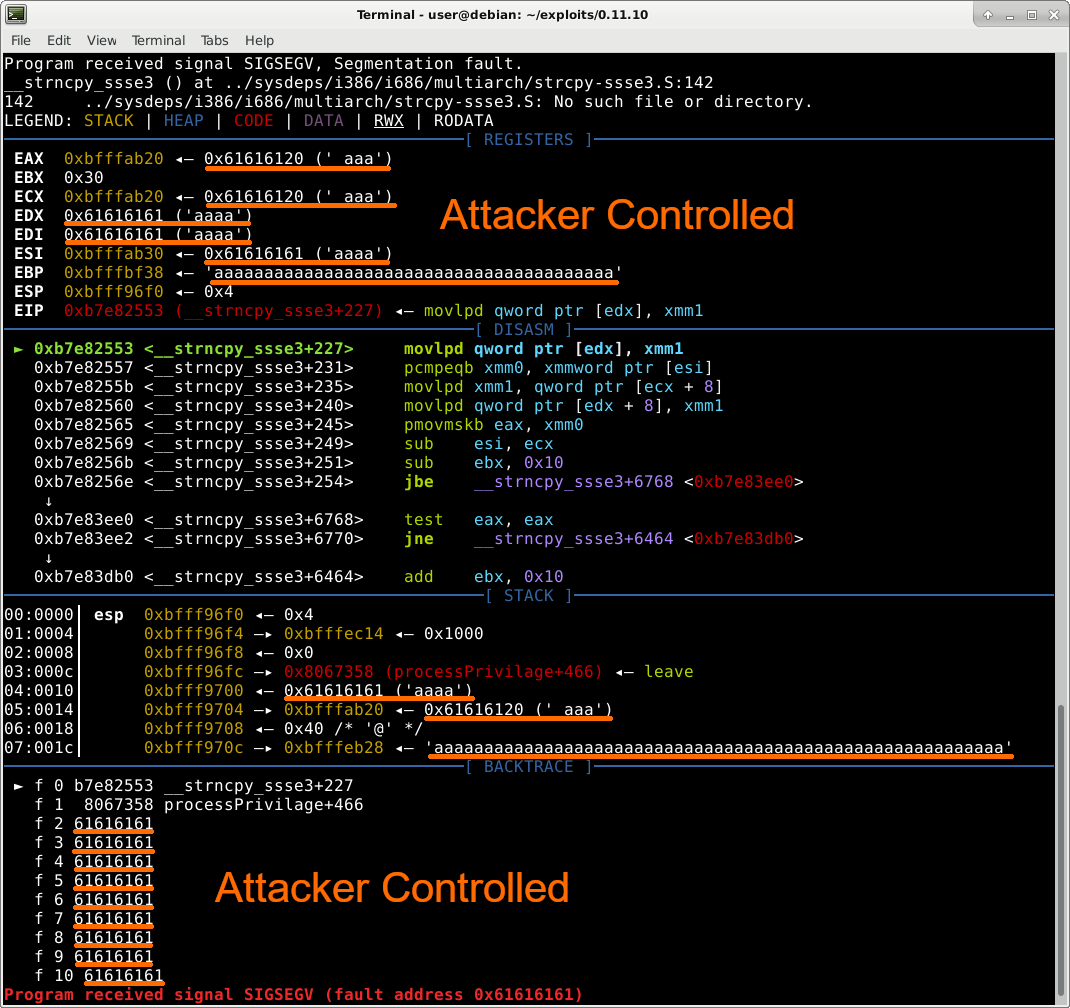Open the Terminal menu
Screen dimensions: 1070x1008
point(158,40)
